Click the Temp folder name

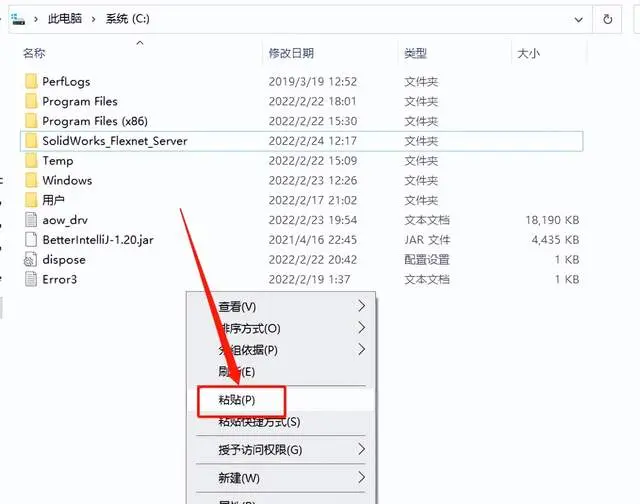(x=58, y=160)
